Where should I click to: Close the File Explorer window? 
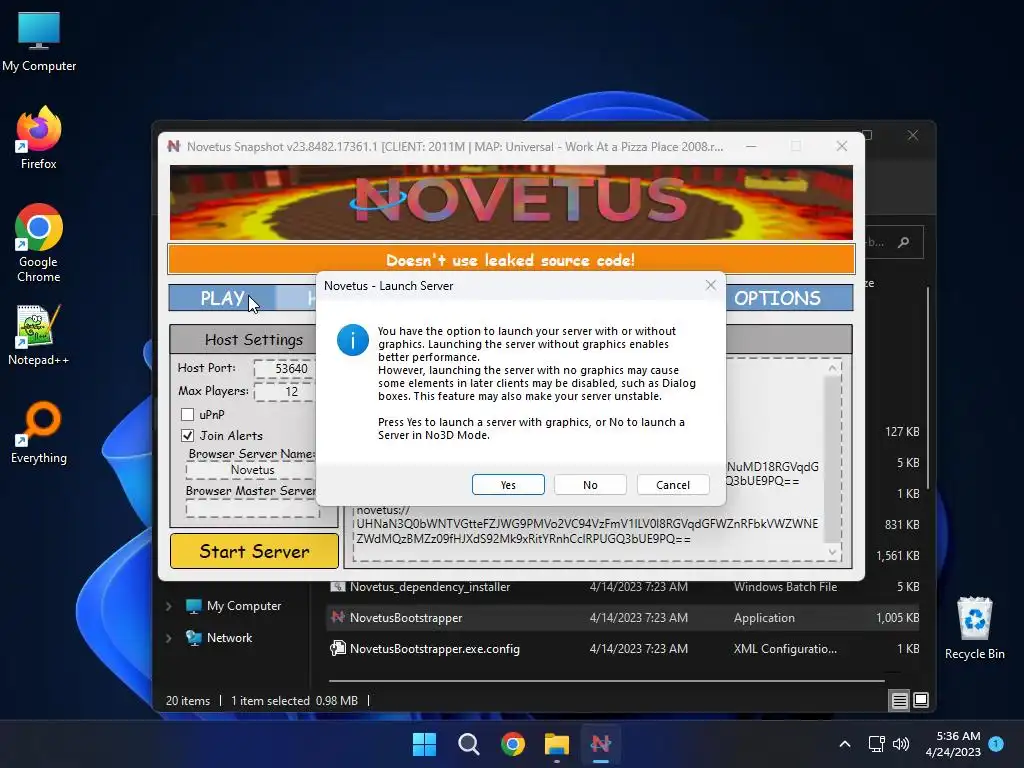click(x=913, y=135)
